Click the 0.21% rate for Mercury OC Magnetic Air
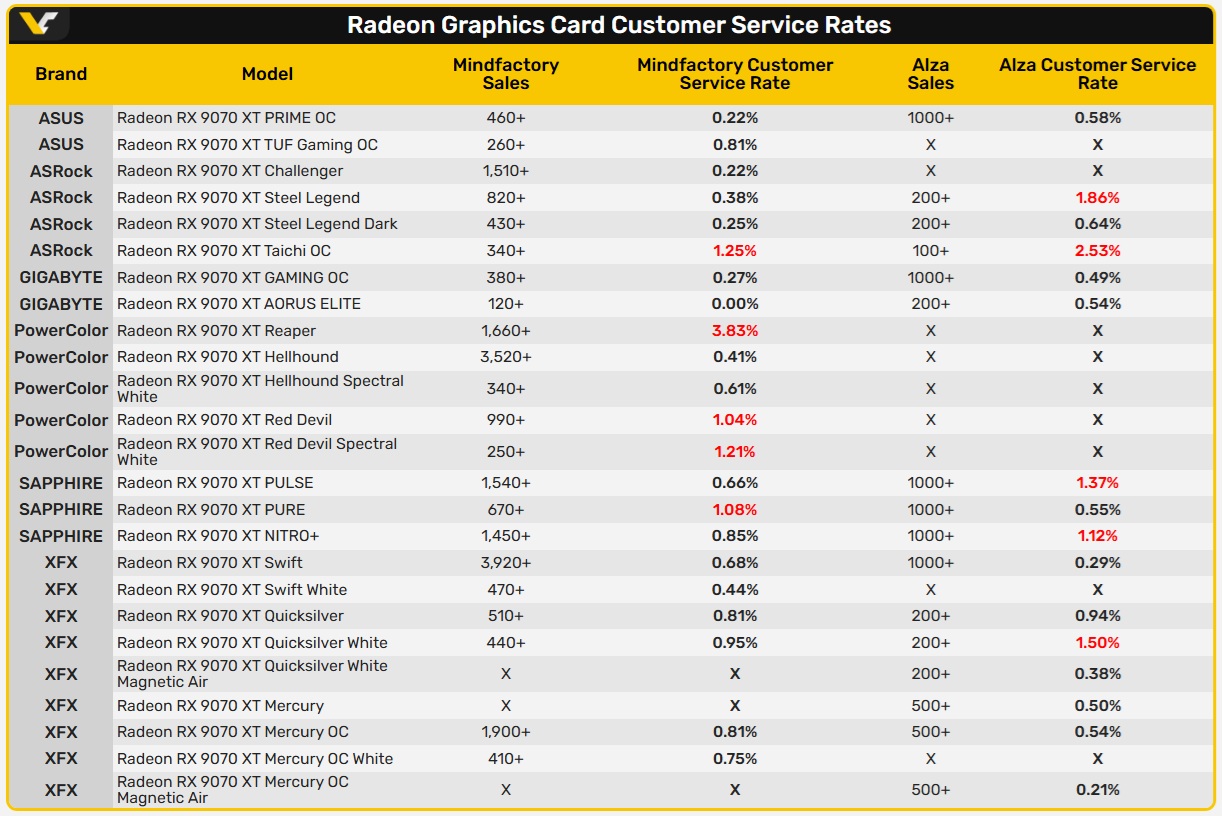1222x816 pixels. (x=1097, y=790)
